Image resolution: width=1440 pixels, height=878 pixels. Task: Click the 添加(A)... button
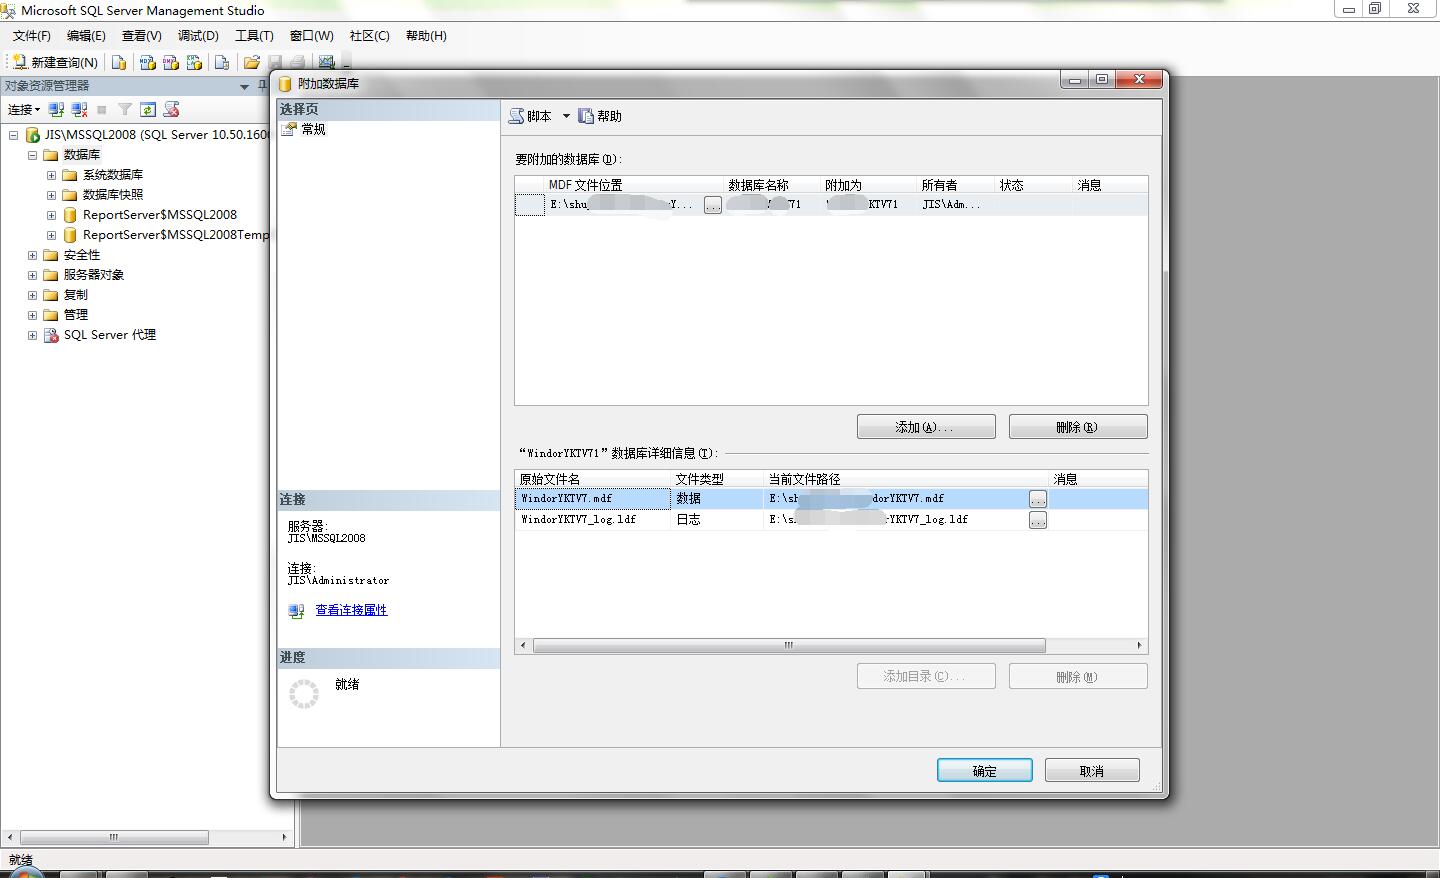(926, 427)
